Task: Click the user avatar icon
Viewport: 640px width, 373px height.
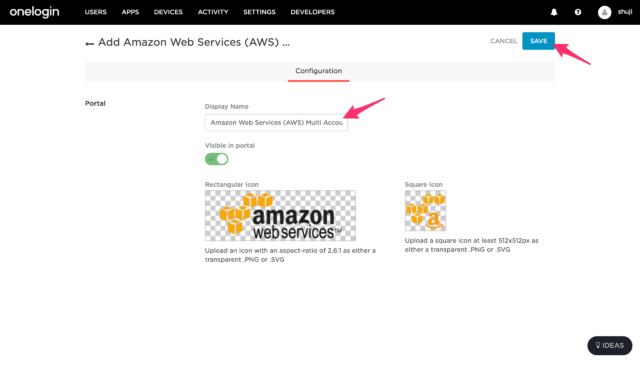Action: [604, 12]
